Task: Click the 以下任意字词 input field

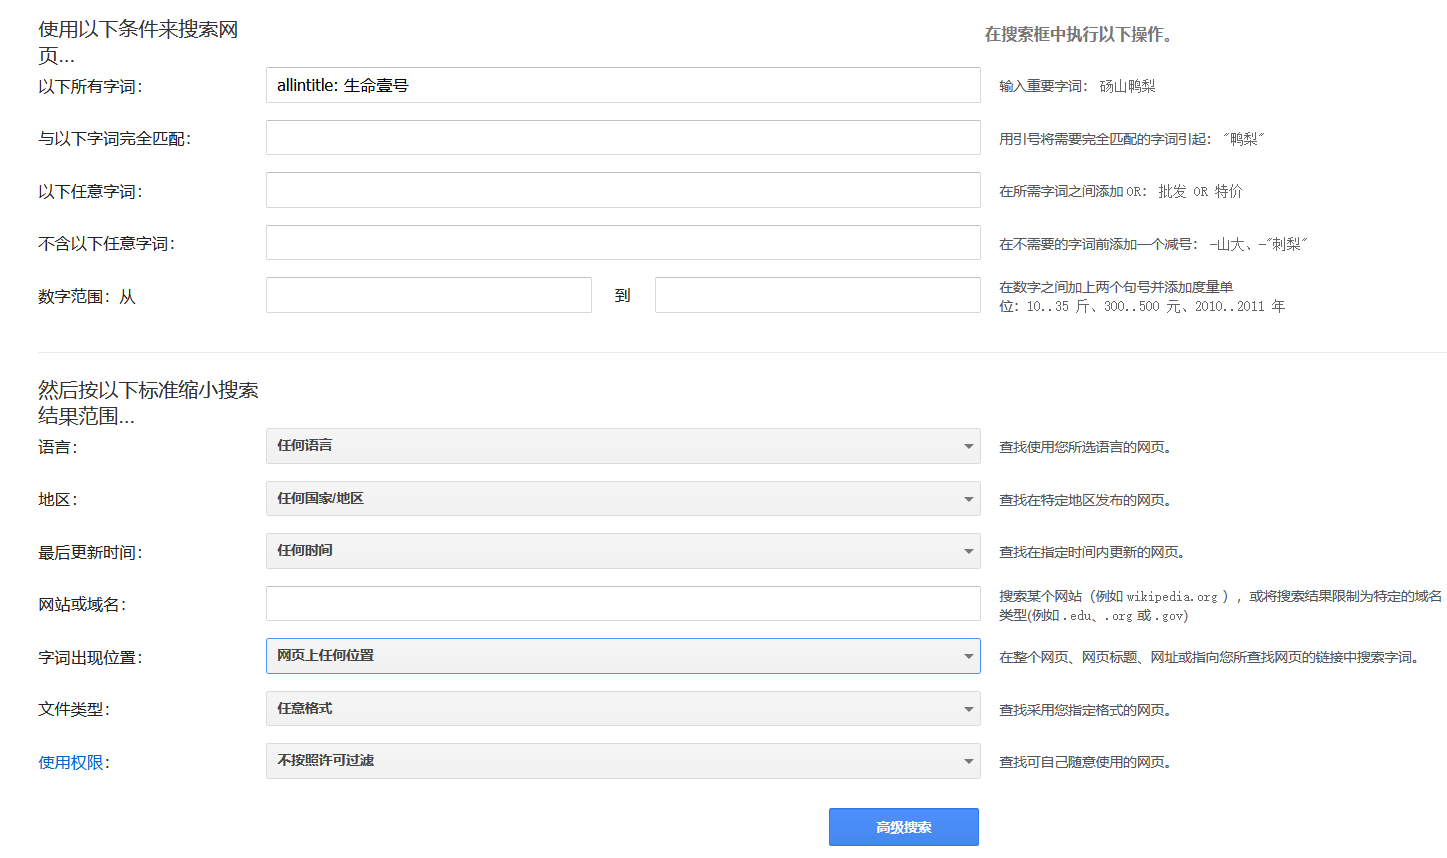Action: tap(622, 190)
